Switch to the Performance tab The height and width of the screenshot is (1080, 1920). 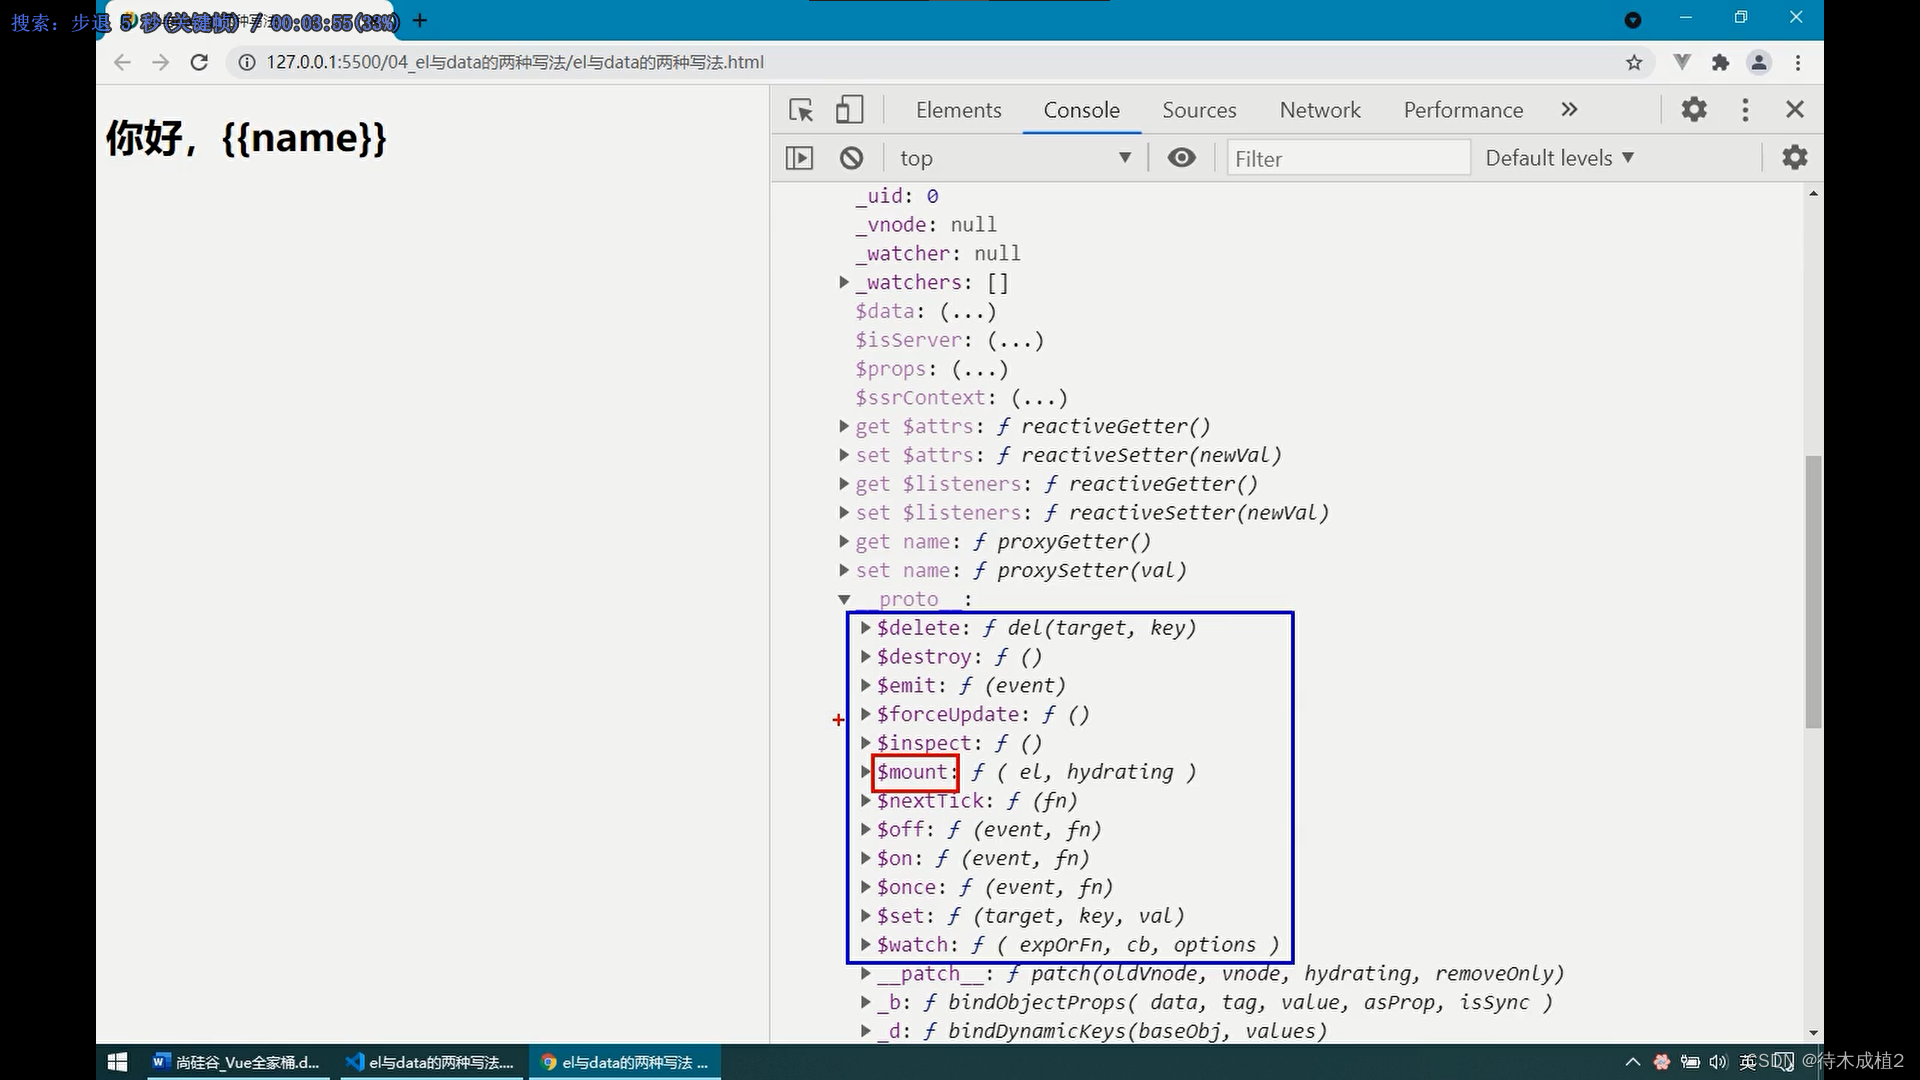pos(1463,110)
